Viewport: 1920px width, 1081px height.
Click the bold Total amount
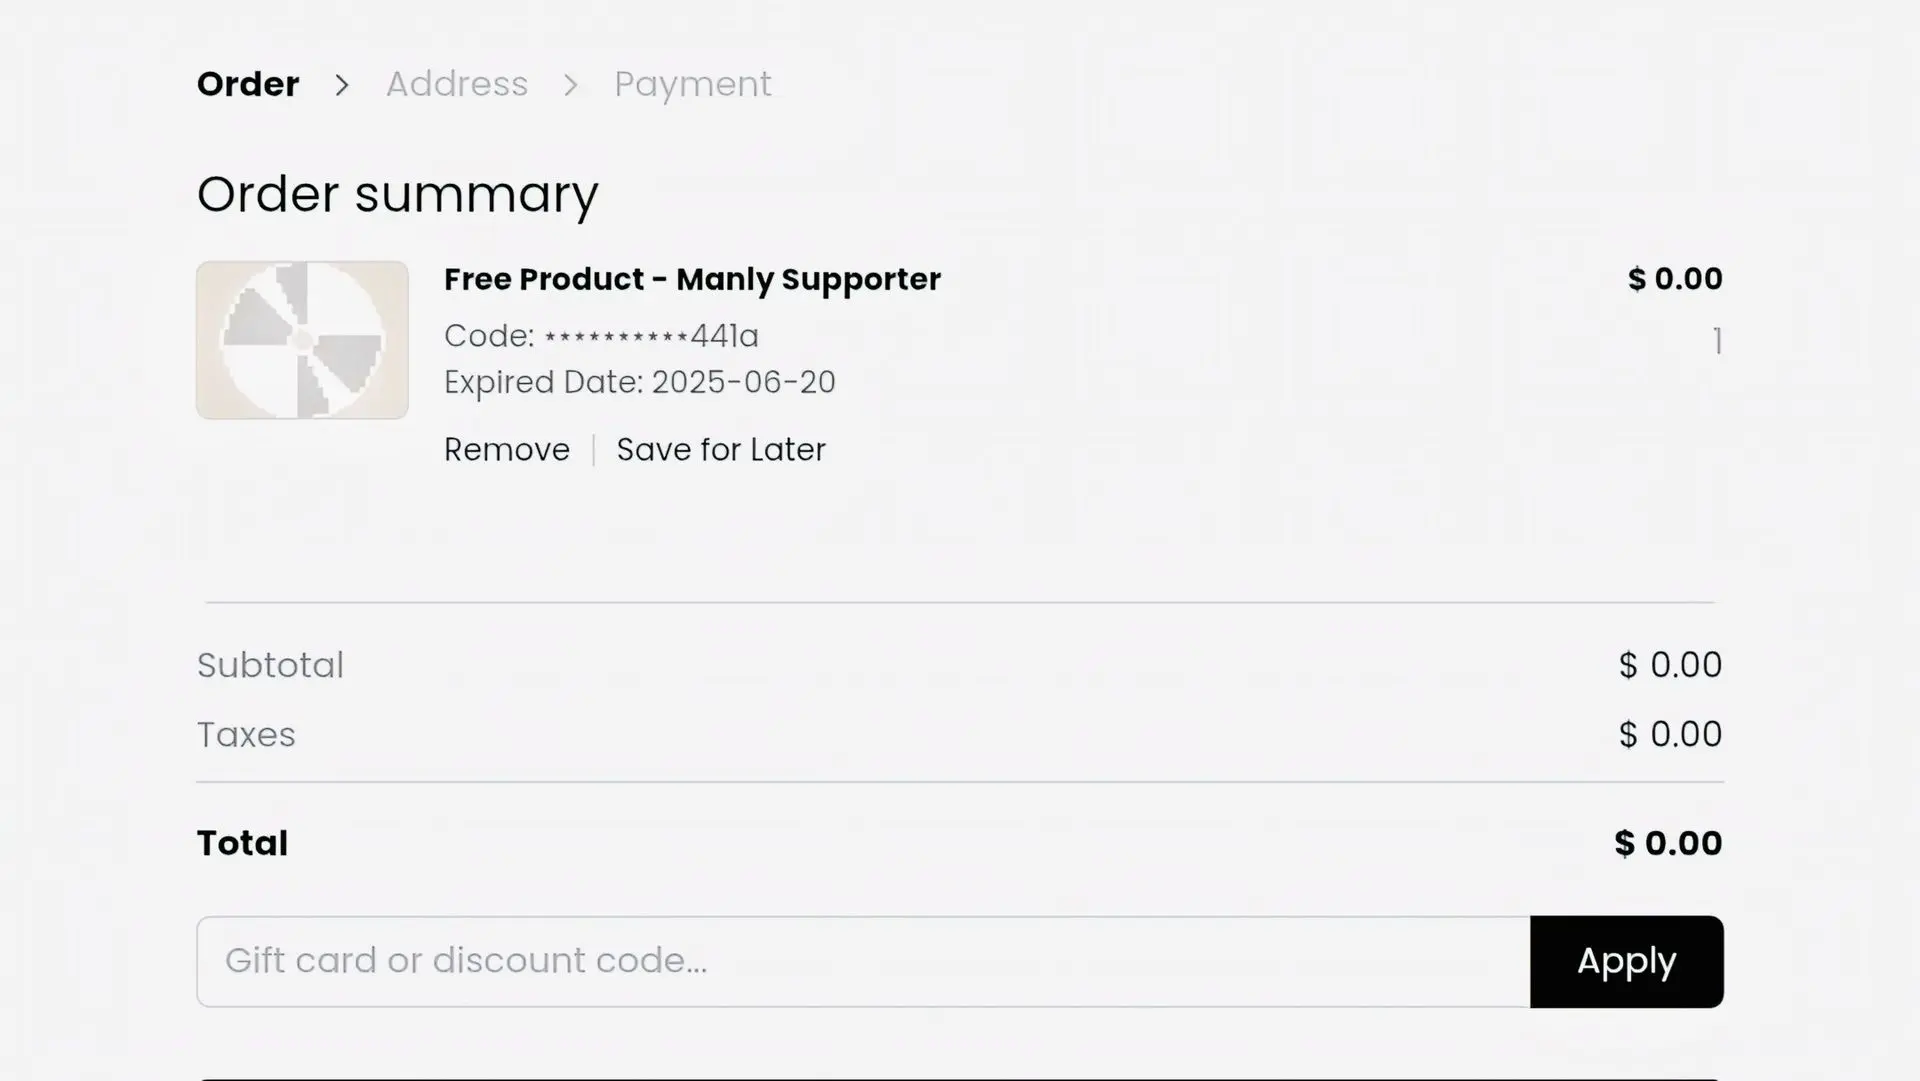pyautogui.click(x=1668, y=843)
